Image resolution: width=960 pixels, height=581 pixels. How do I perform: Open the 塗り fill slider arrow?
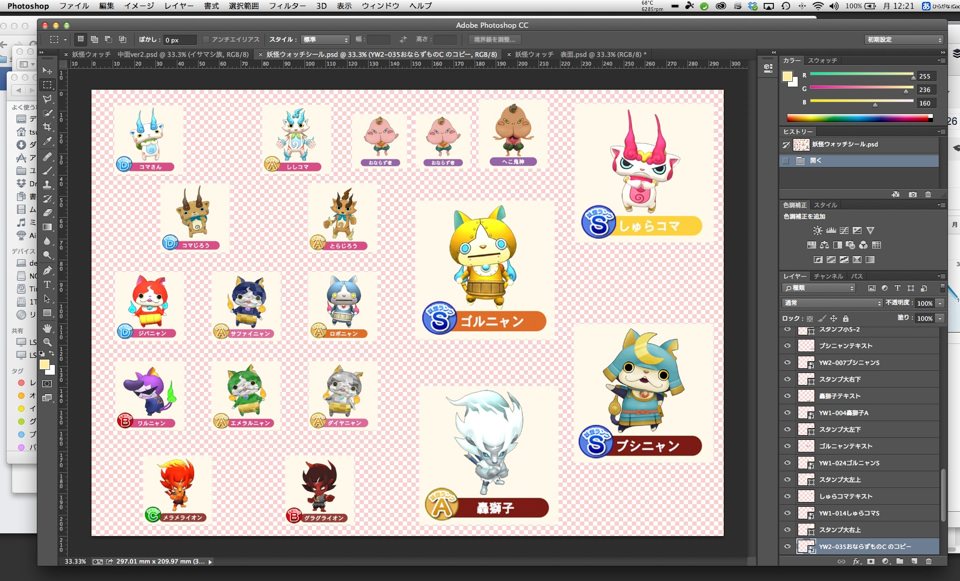pyautogui.click(x=940, y=318)
